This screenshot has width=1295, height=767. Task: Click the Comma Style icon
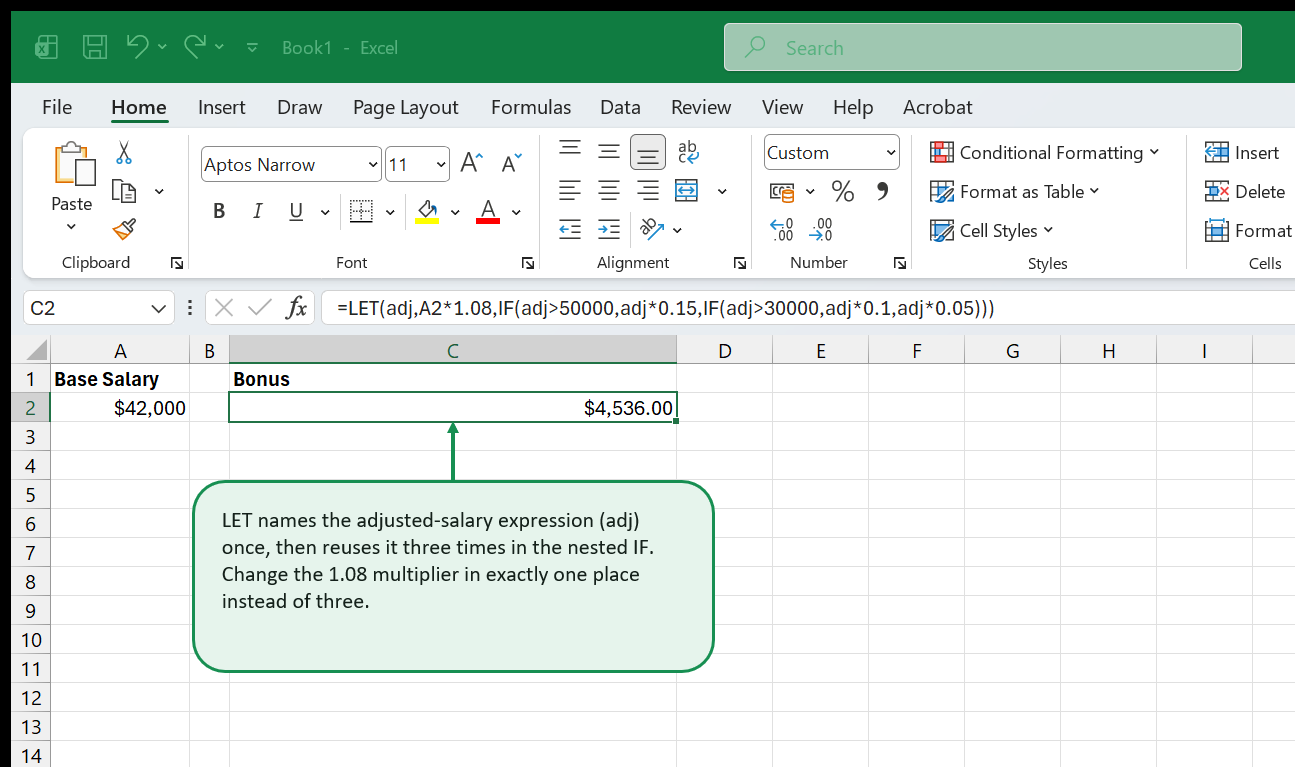(882, 191)
